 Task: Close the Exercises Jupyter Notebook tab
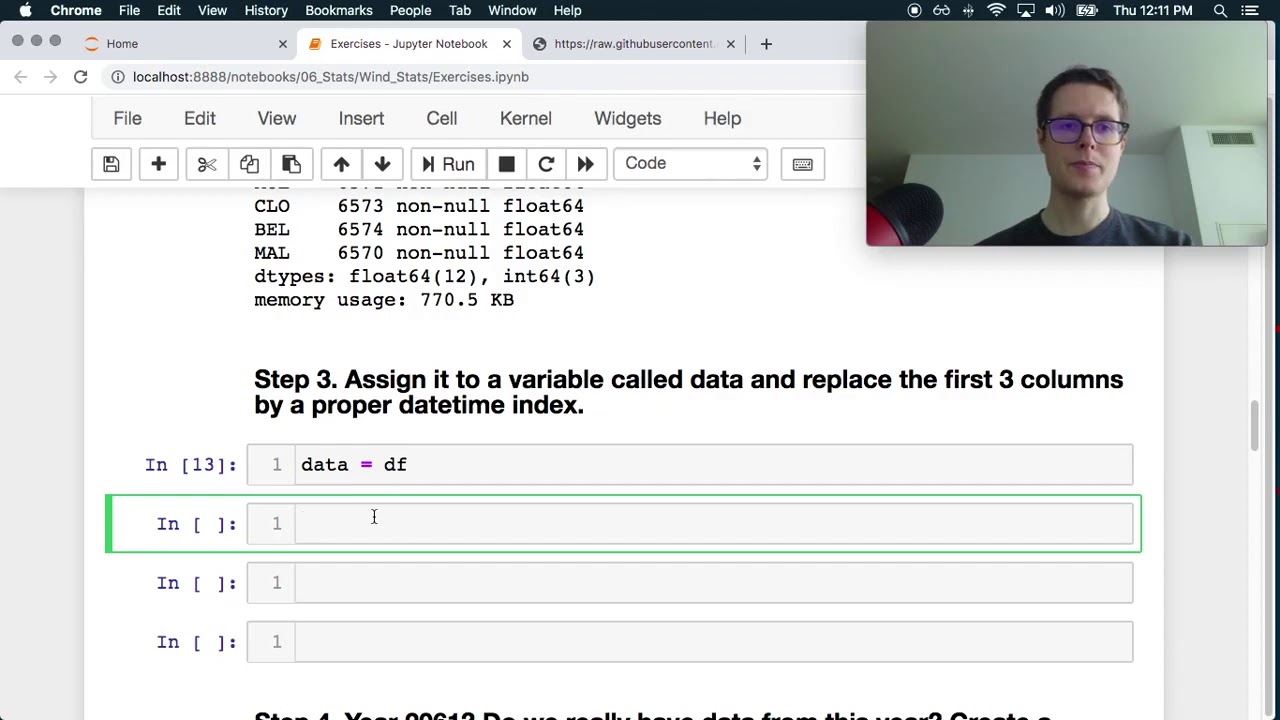(x=506, y=44)
